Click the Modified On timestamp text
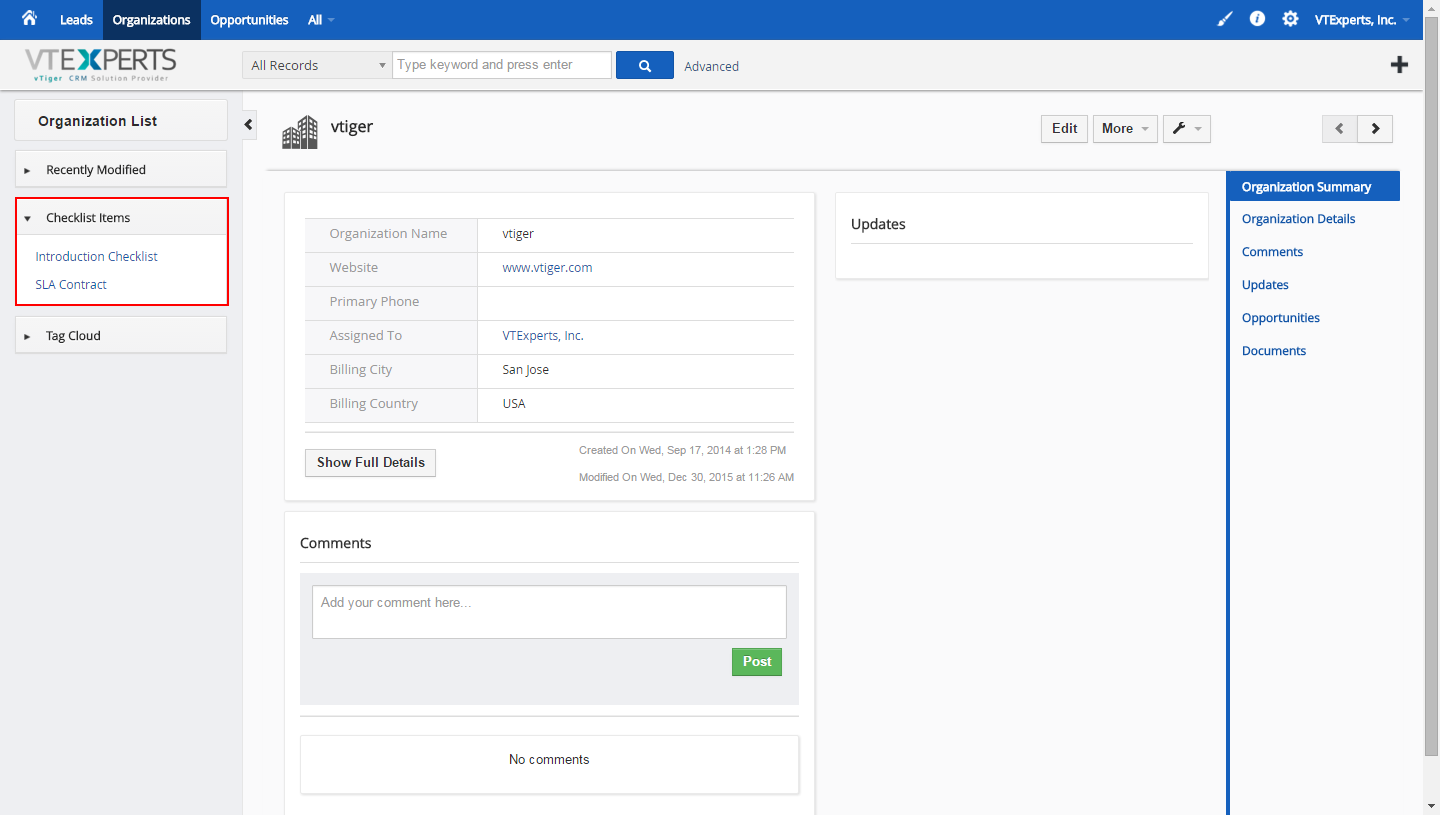 point(686,477)
